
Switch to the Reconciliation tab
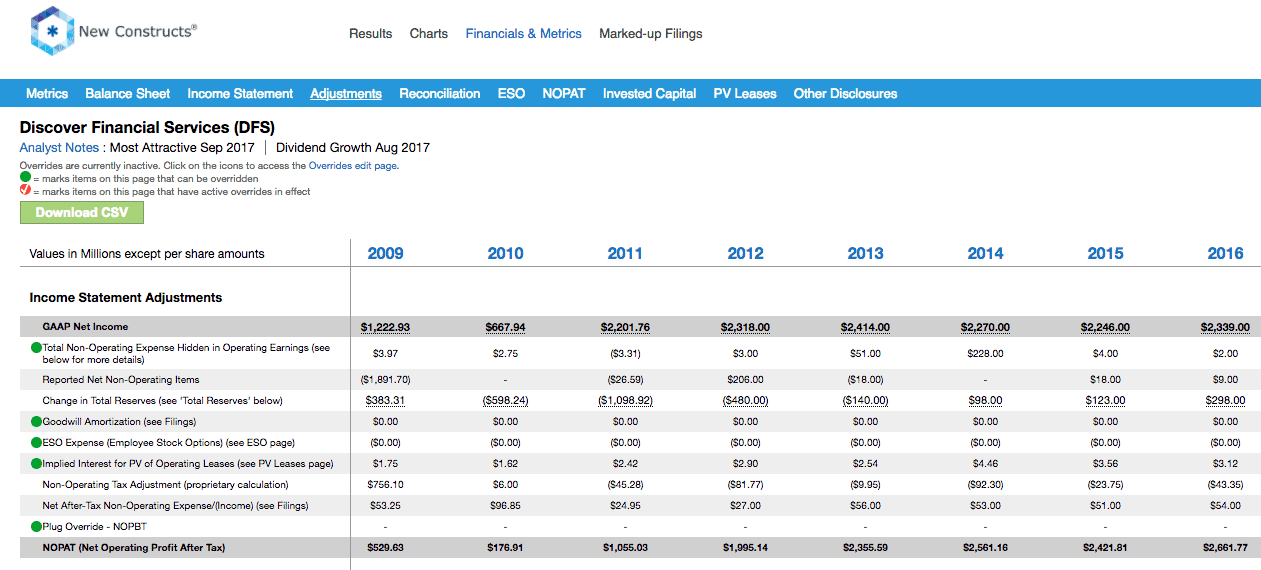440,93
